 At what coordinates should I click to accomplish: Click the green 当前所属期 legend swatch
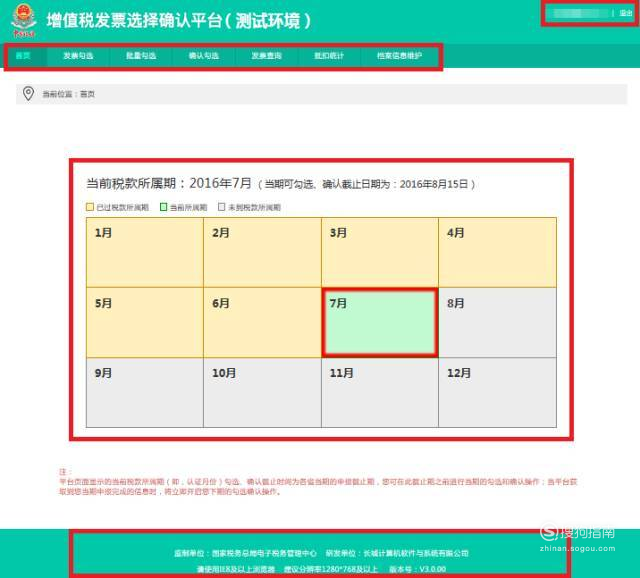click(163, 207)
